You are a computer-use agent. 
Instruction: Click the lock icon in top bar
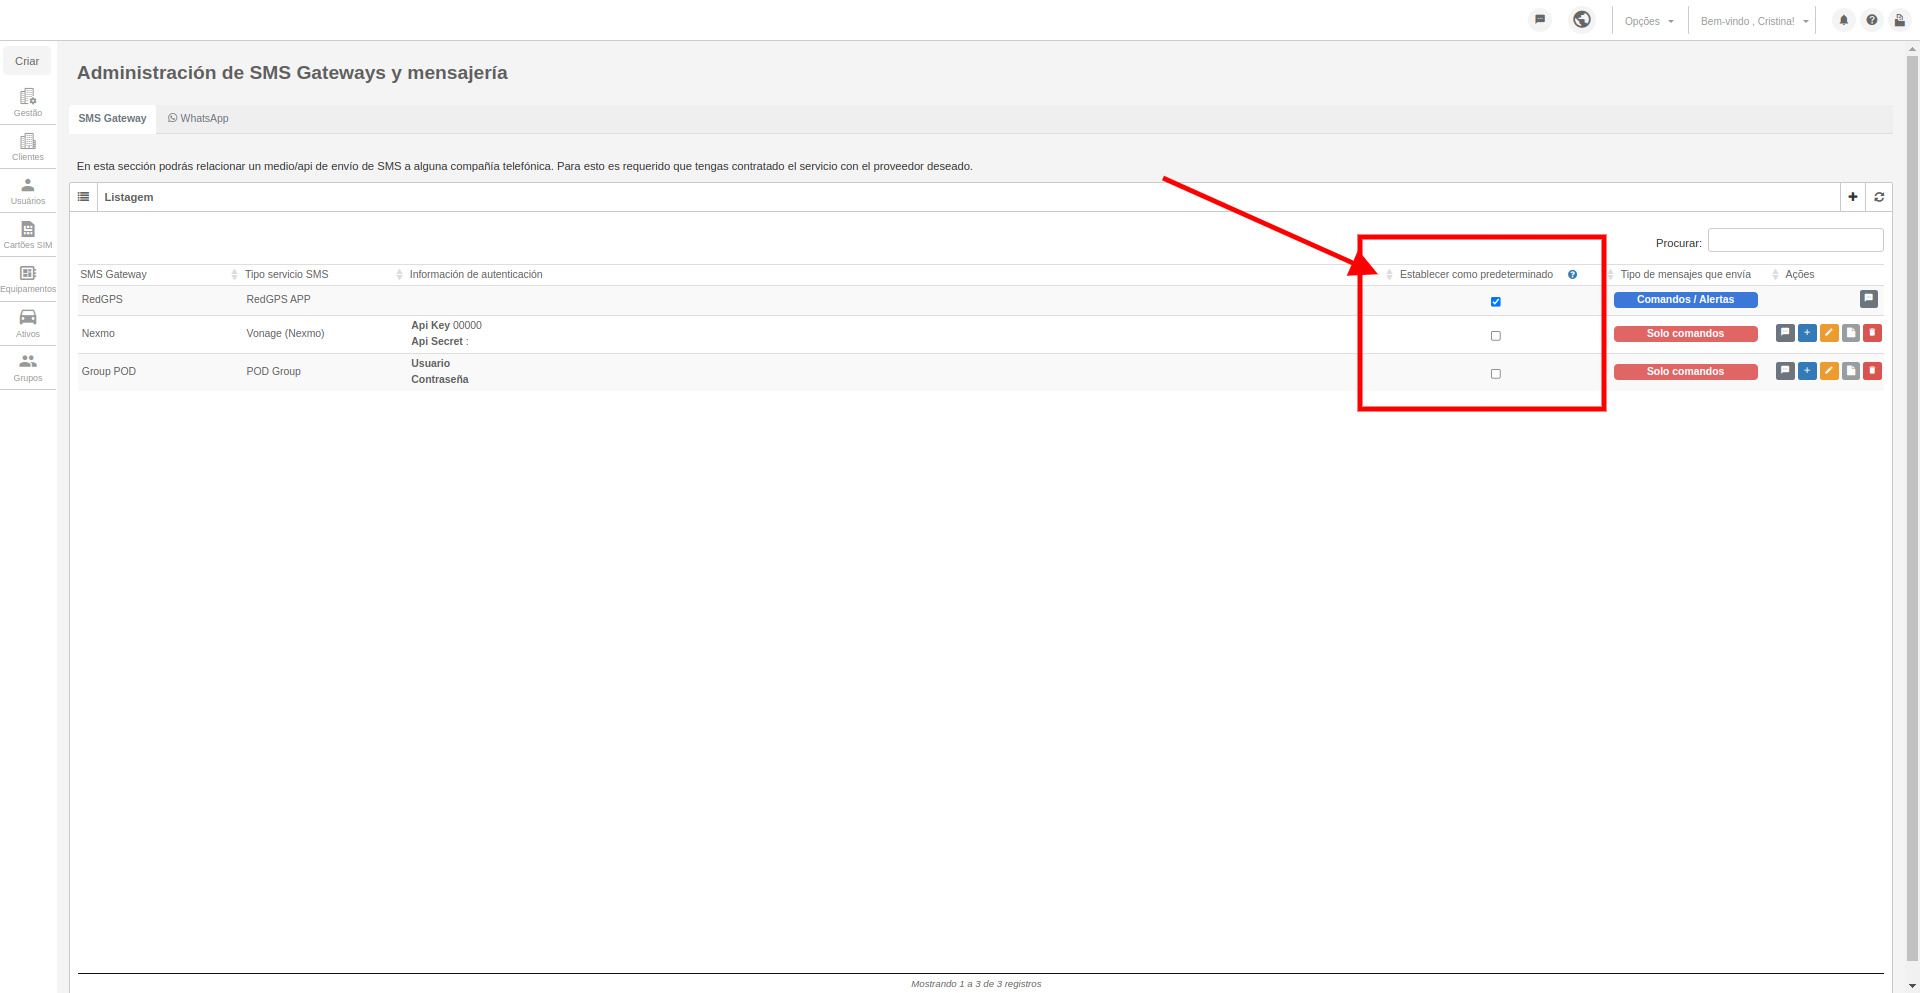tap(1900, 20)
